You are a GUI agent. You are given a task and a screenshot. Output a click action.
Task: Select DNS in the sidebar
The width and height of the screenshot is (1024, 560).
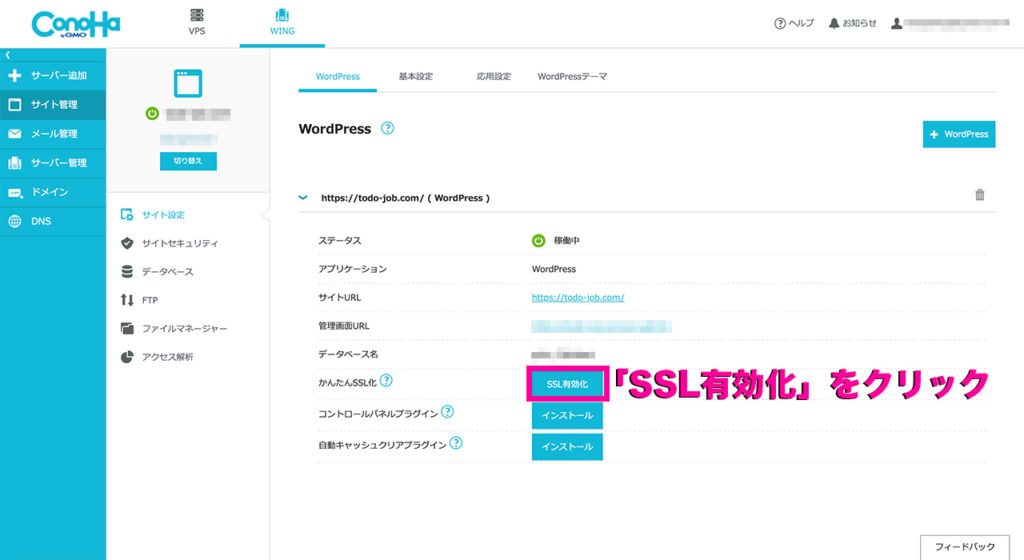[53, 221]
